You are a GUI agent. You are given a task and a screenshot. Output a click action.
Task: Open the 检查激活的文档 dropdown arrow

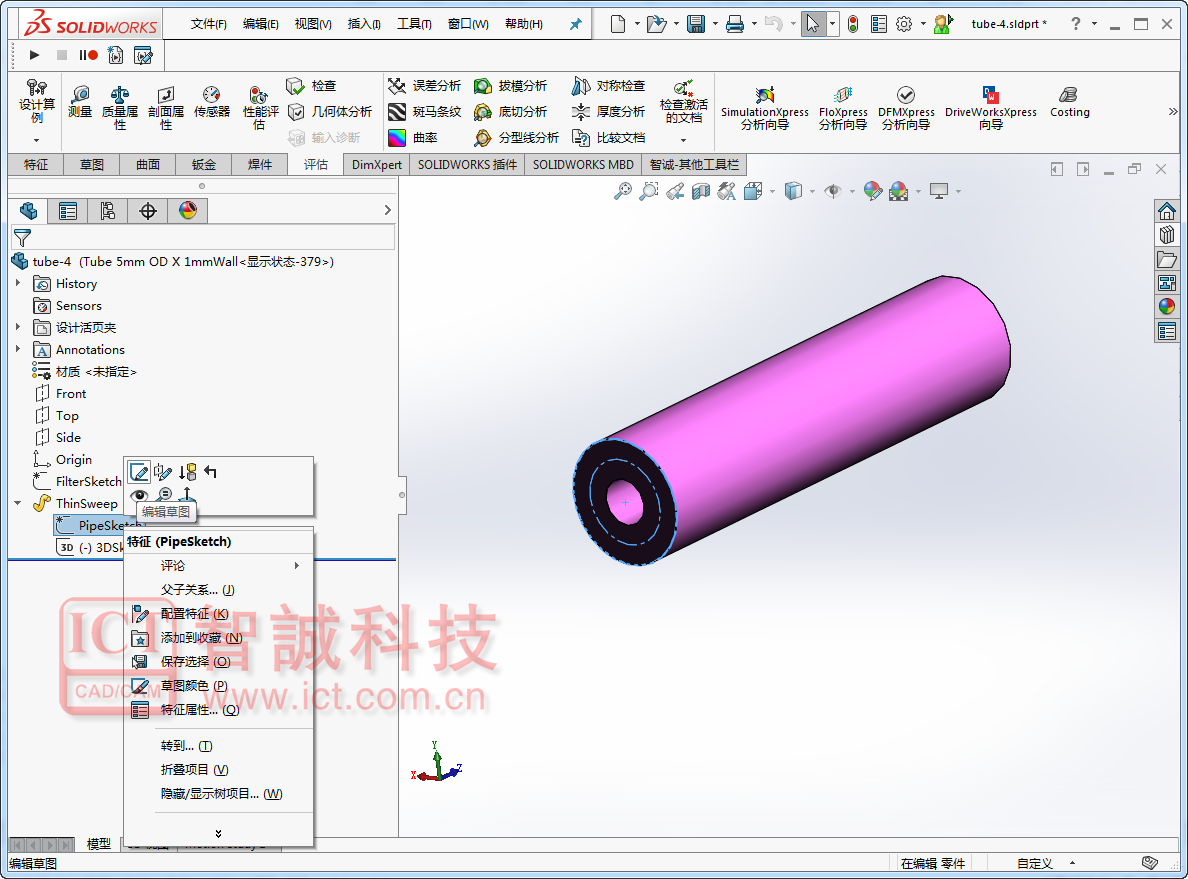pos(683,140)
